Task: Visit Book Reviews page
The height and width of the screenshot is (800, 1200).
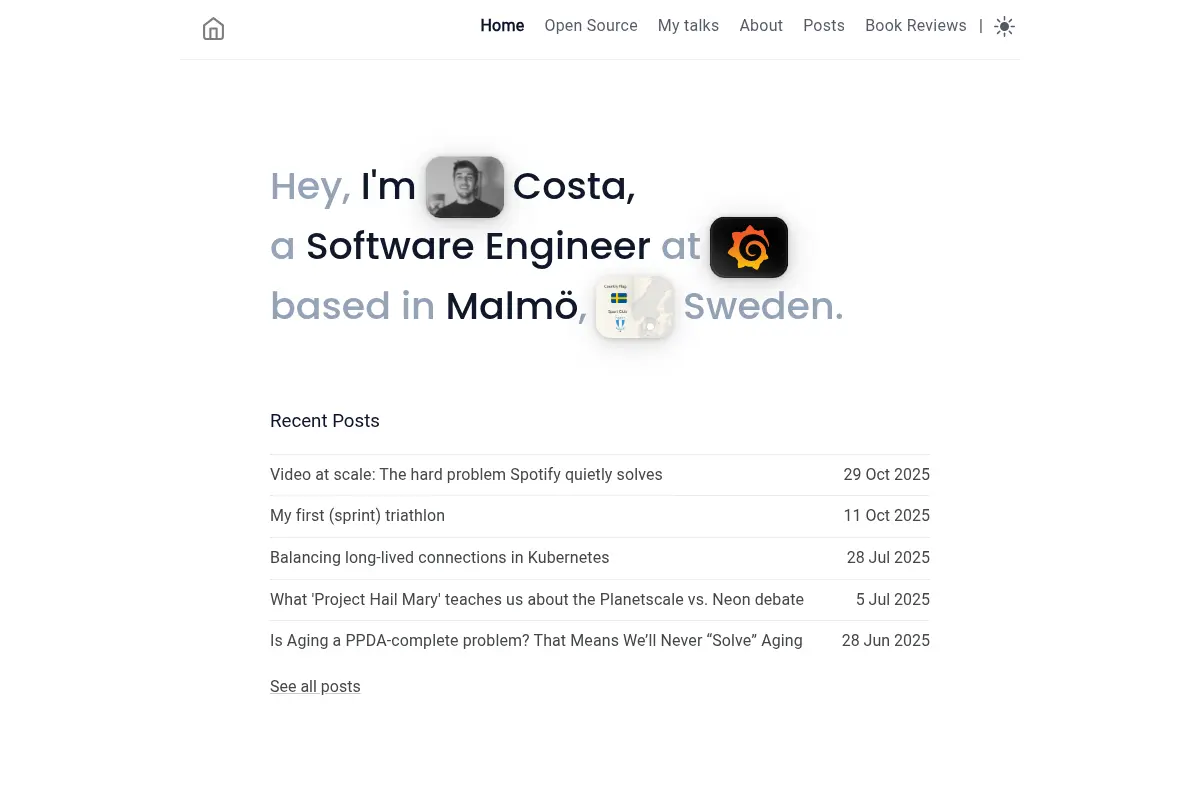Action: tap(916, 26)
